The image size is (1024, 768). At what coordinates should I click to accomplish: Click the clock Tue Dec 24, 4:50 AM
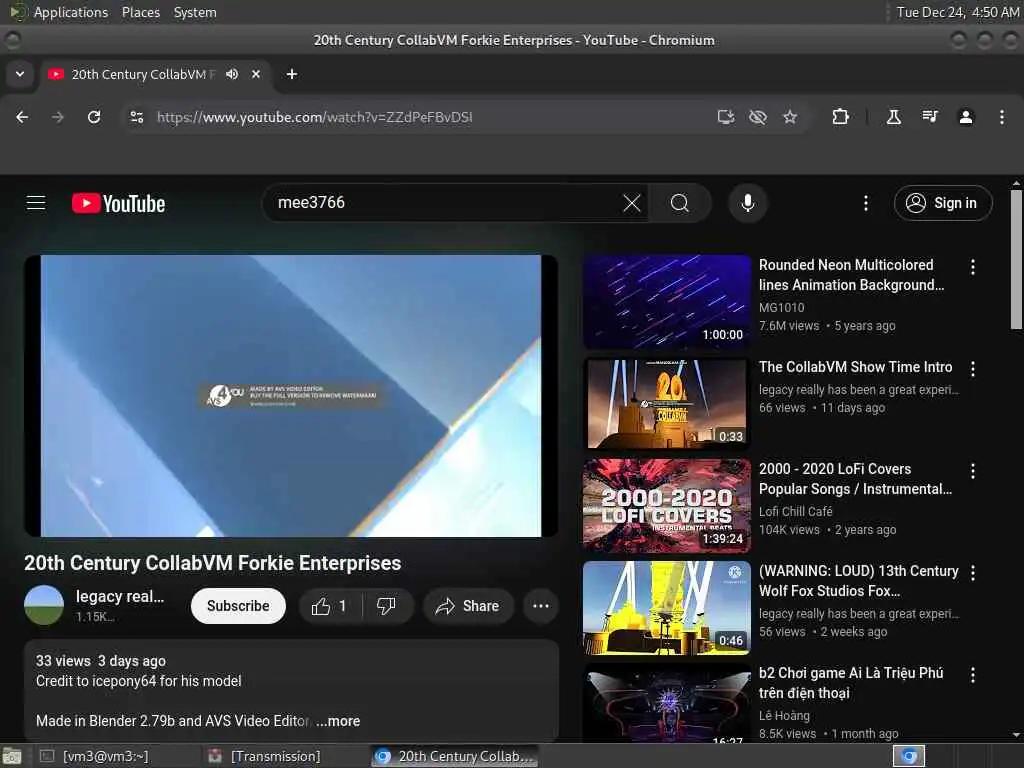[957, 12]
